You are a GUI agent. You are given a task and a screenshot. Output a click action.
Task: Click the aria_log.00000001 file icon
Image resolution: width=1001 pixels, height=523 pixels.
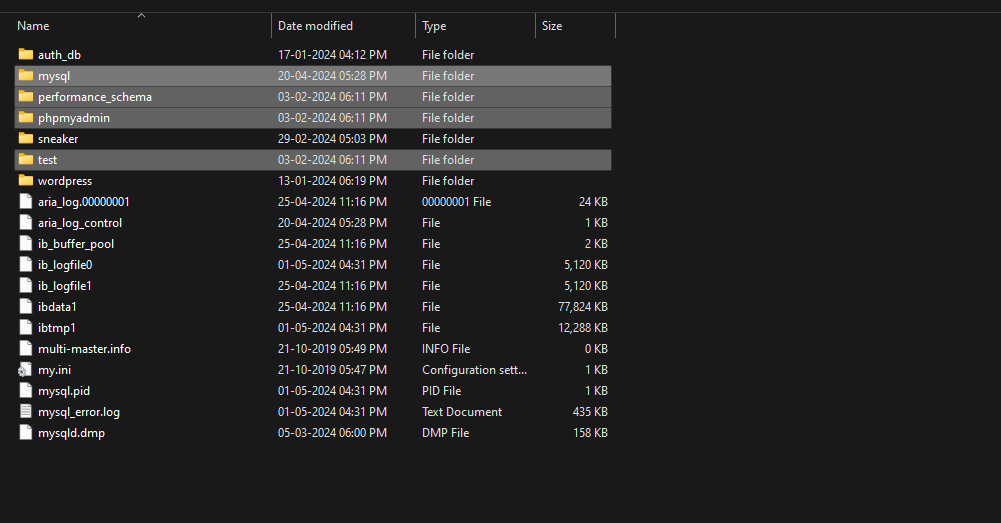(26, 201)
